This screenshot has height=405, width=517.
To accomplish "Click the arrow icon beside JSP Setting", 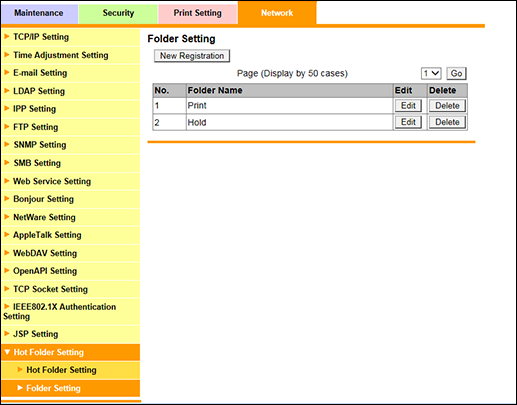I will [6, 333].
